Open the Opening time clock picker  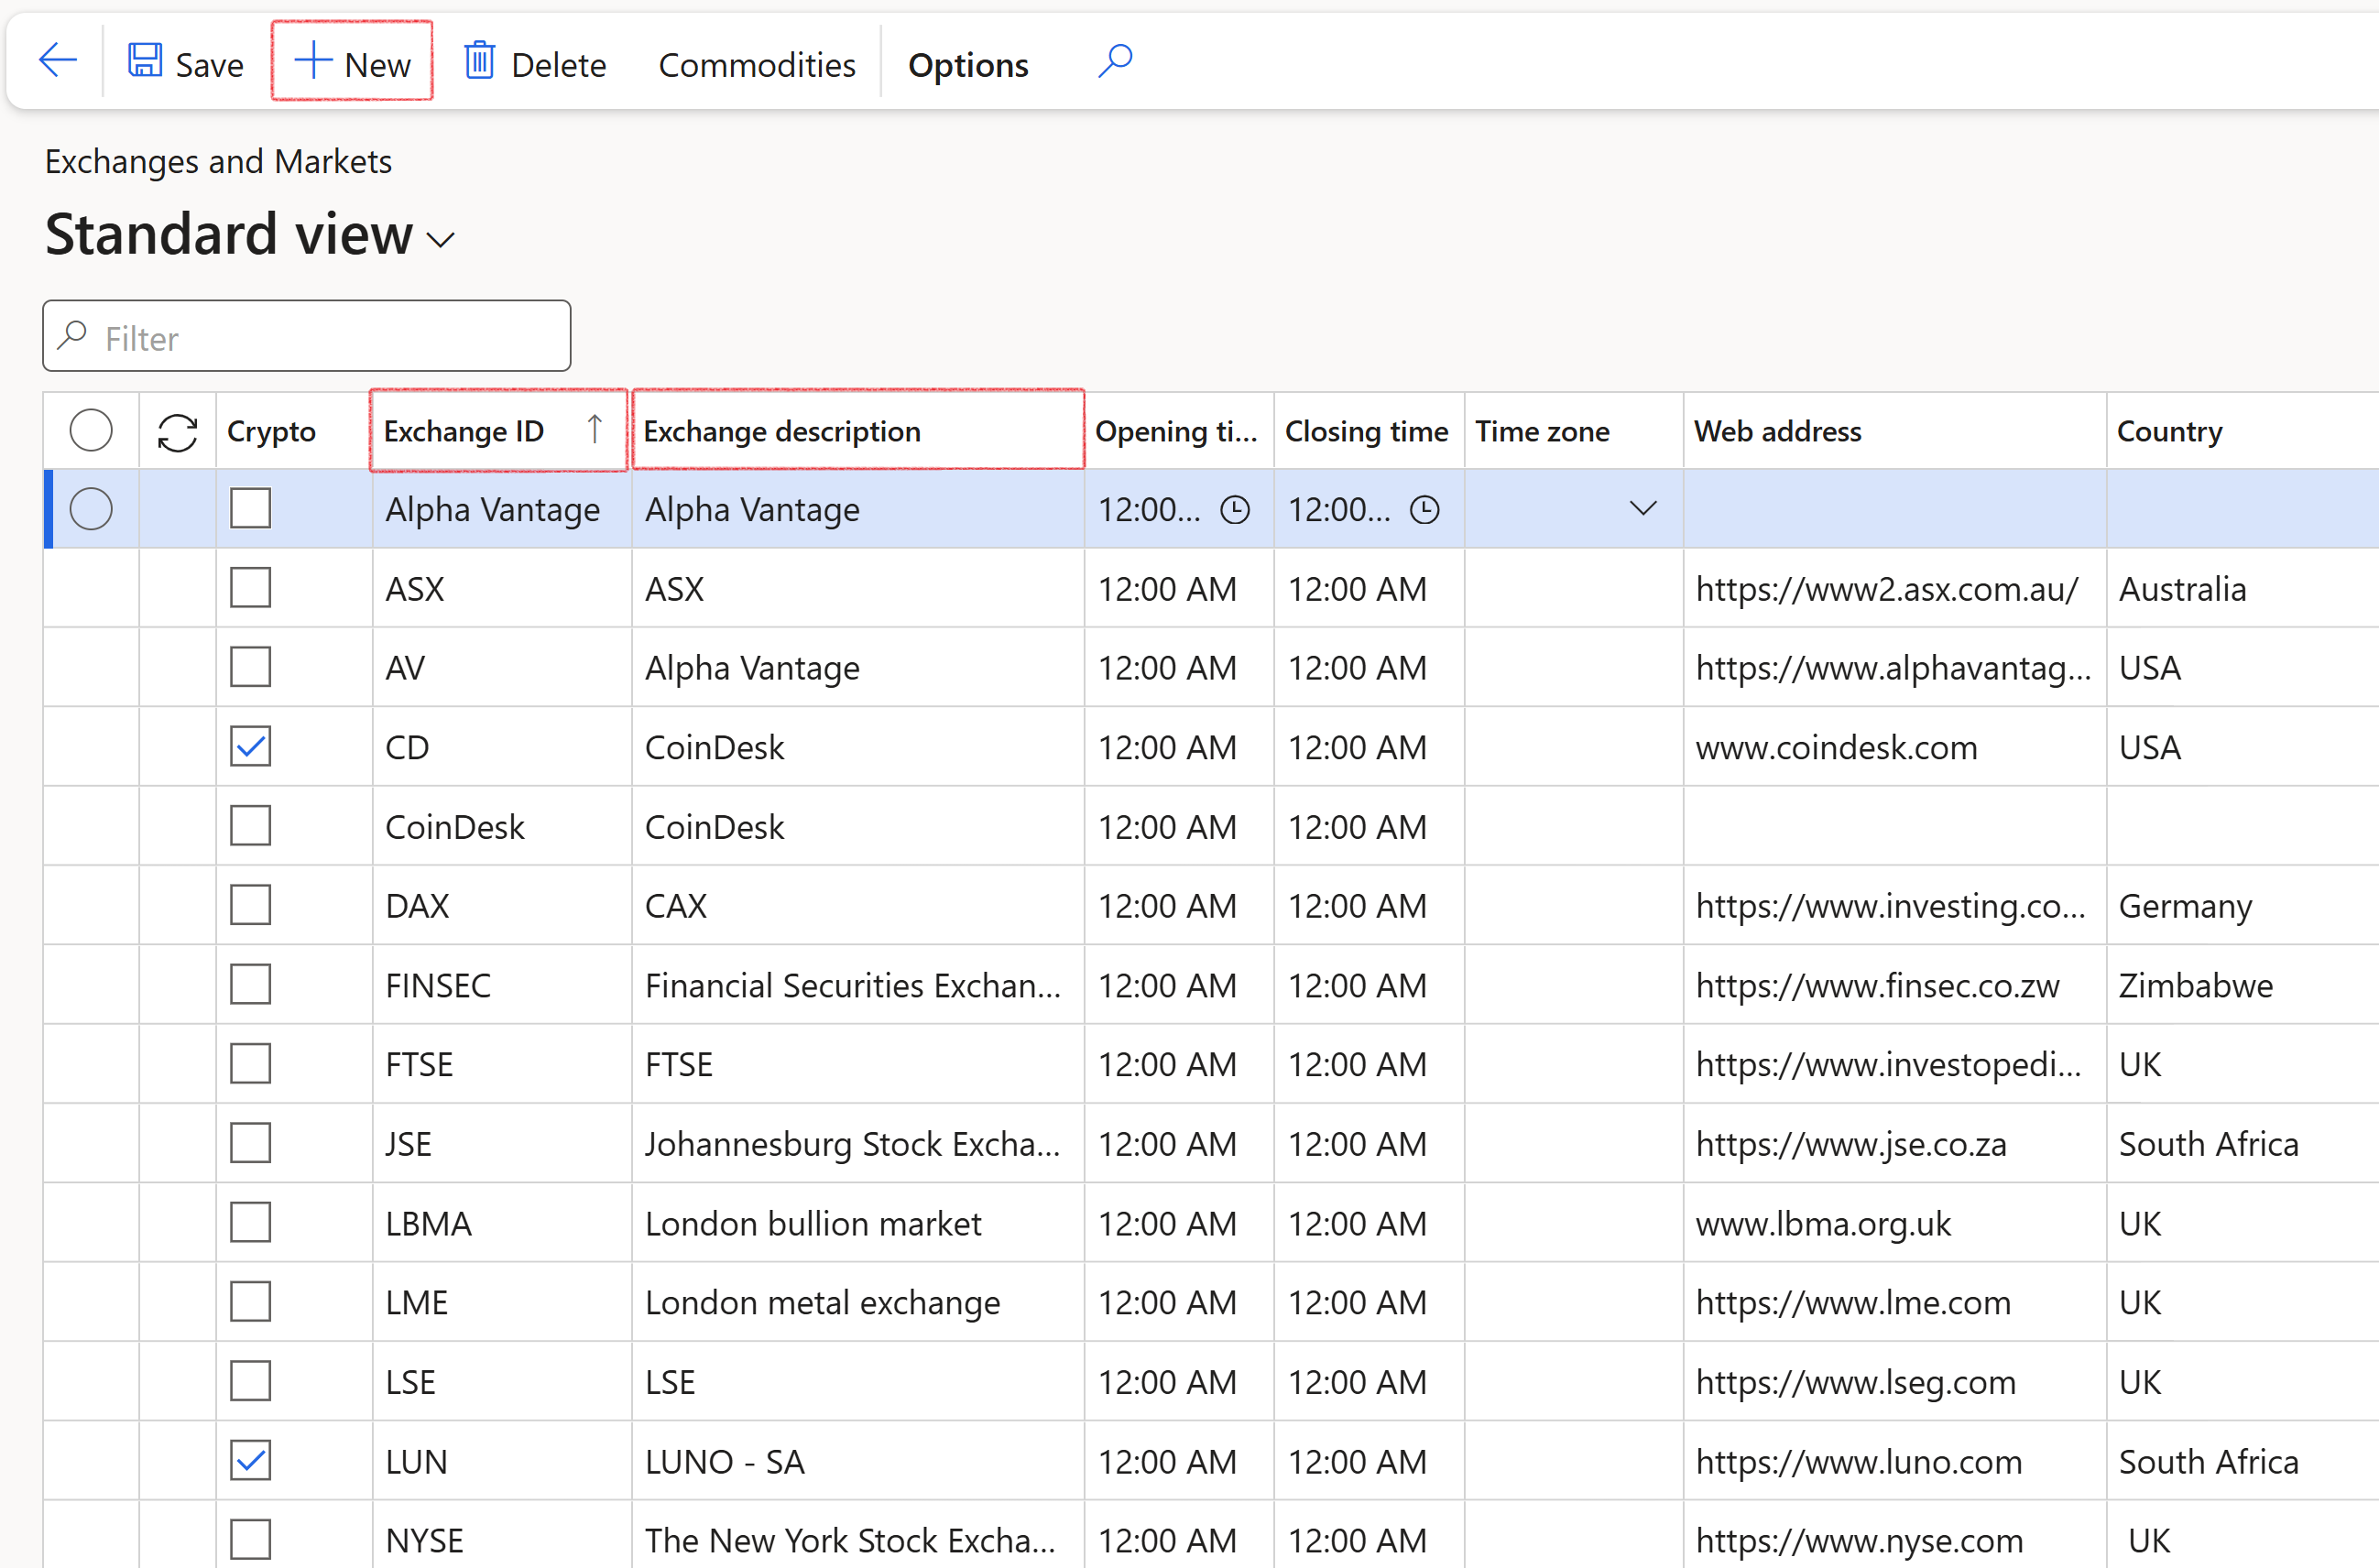[1235, 510]
